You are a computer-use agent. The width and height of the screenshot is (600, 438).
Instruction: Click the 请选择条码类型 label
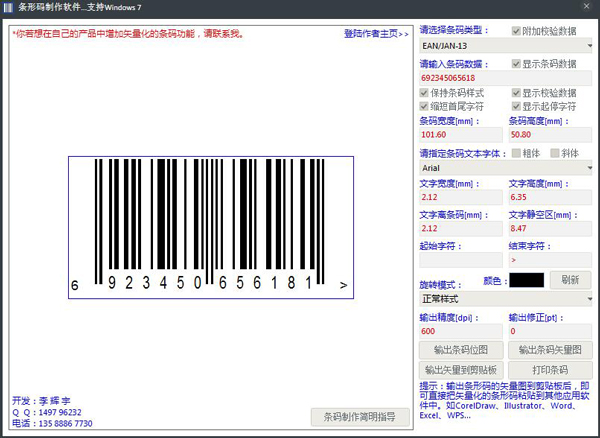click(454, 30)
